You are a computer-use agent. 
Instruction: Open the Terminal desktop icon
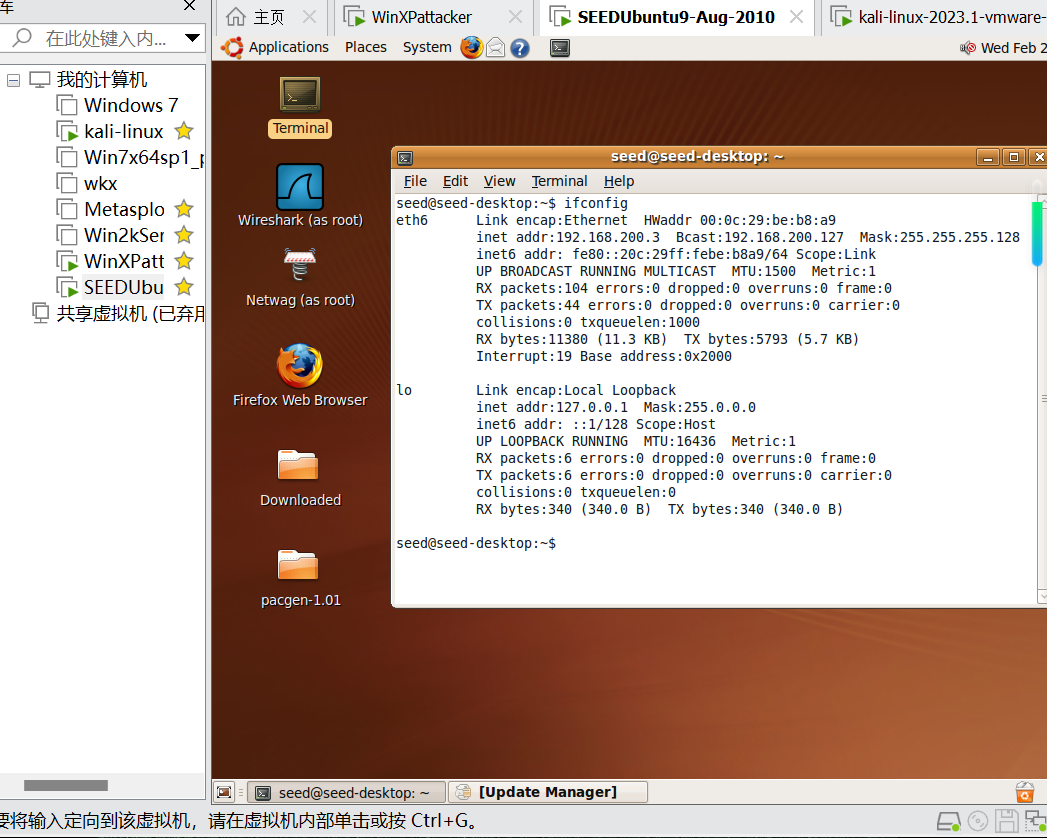coord(300,106)
